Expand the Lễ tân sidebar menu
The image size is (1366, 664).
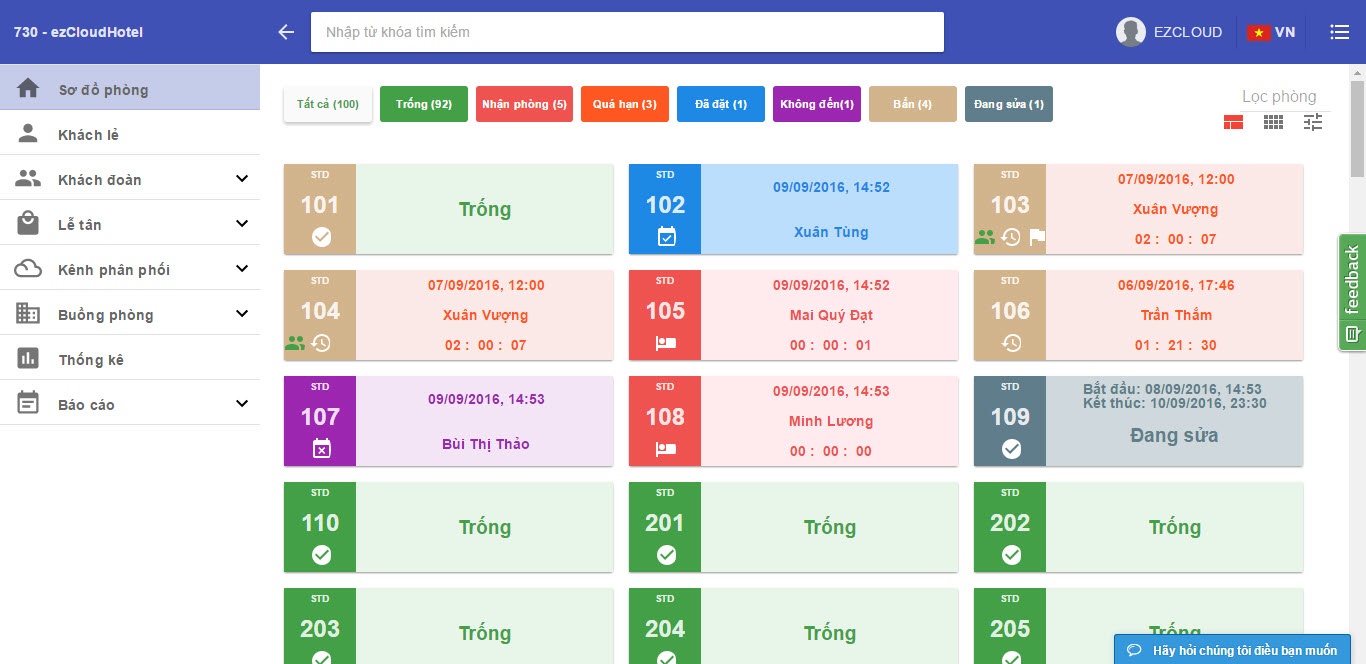click(x=241, y=224)
